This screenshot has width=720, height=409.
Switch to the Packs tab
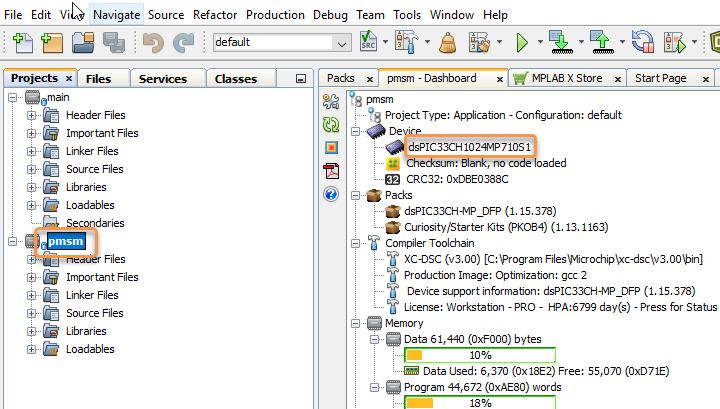click(340, 78)
